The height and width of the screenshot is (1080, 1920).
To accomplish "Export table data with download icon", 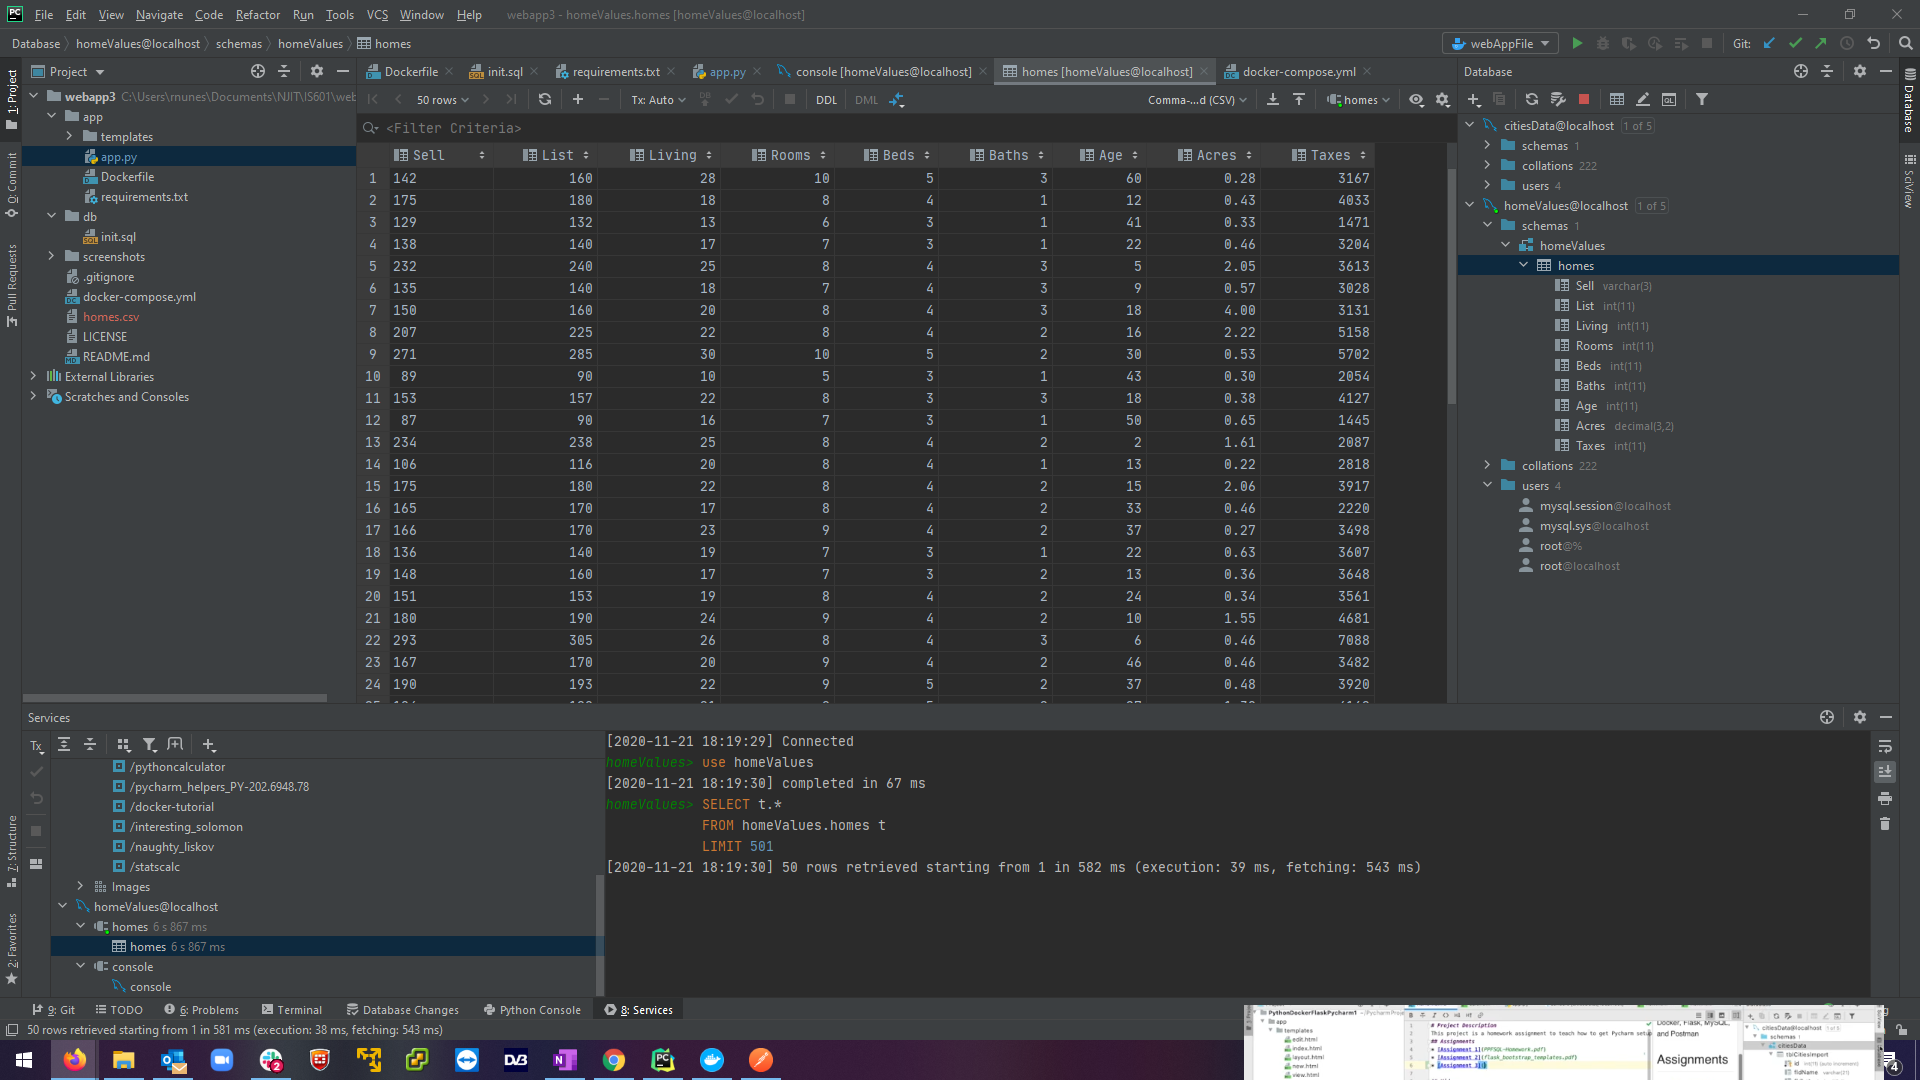I will pyautogui.click(x=1273, y=99).
